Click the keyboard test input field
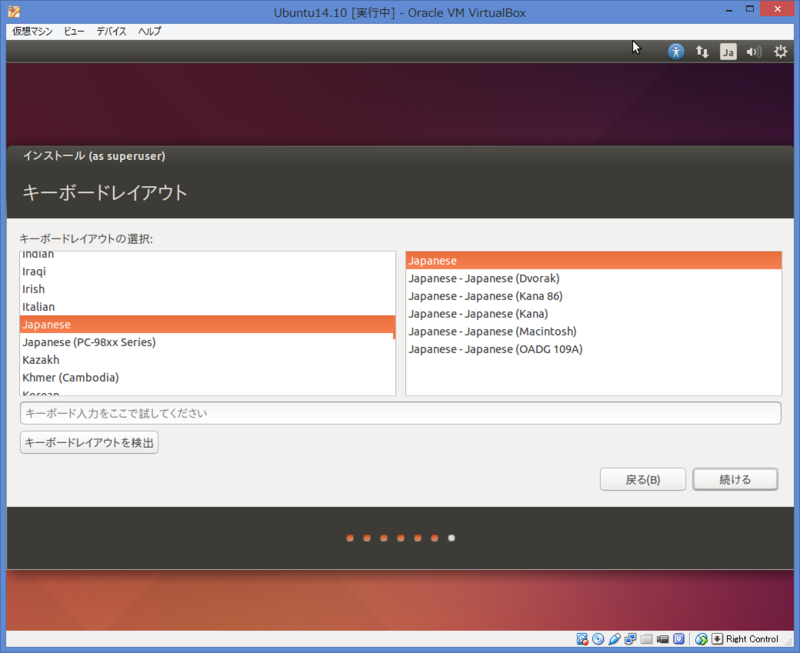This screenshot has width=800, height=653. coord(400,414)
